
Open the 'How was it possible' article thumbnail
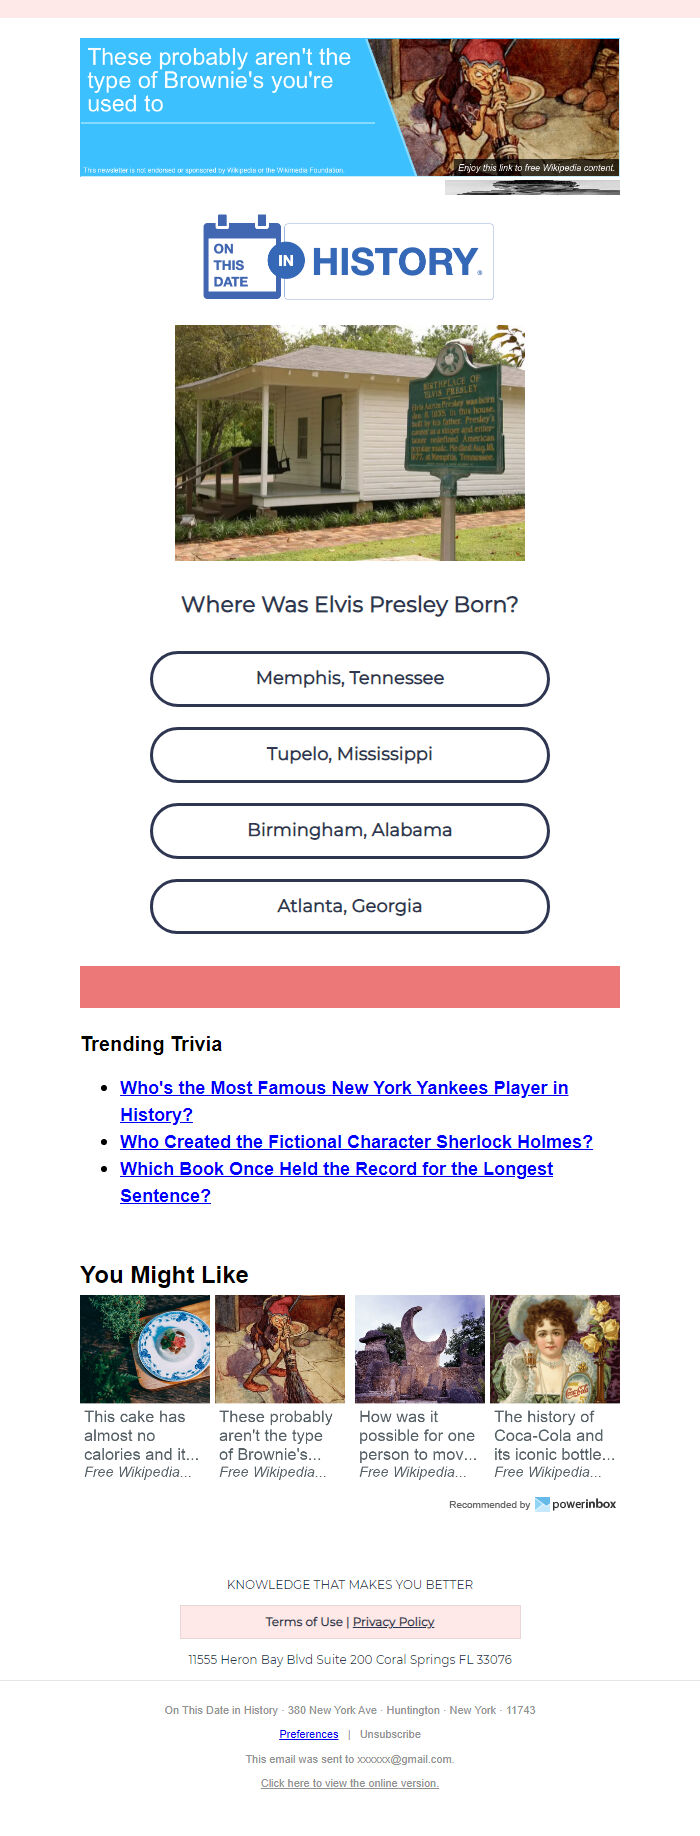(420, 1349)
